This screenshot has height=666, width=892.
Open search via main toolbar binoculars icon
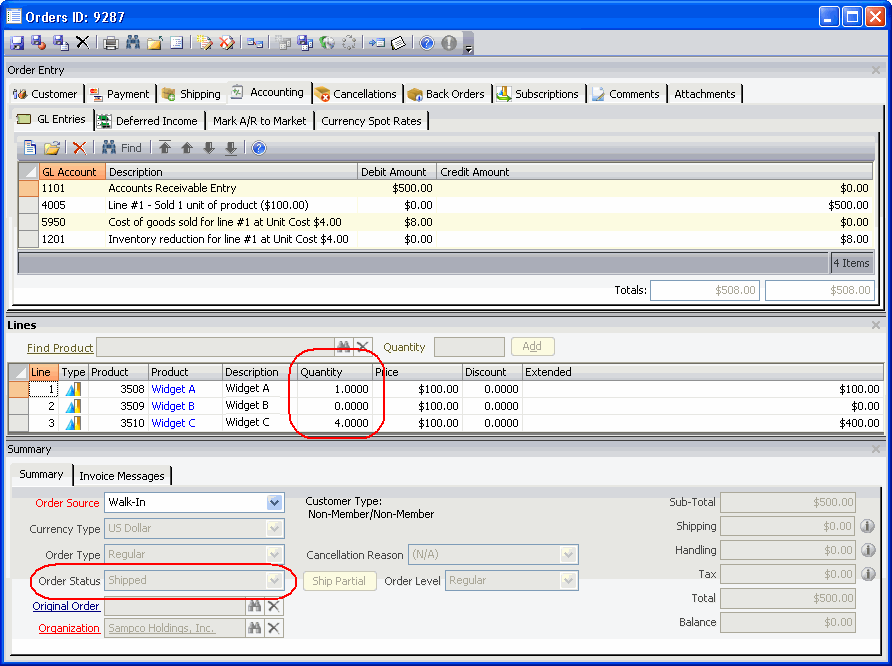pyautogui.click(x=133, y=43)
